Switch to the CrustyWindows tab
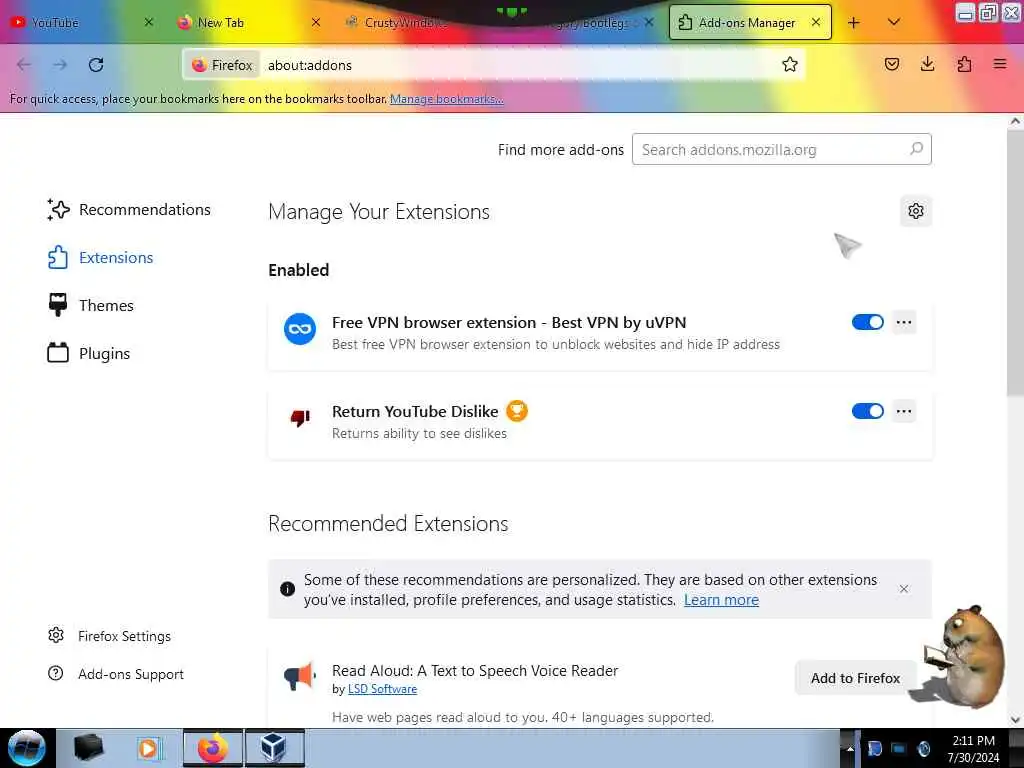Image resolution: width=1024 pixels, height=768 pixels. pos(416,22)
